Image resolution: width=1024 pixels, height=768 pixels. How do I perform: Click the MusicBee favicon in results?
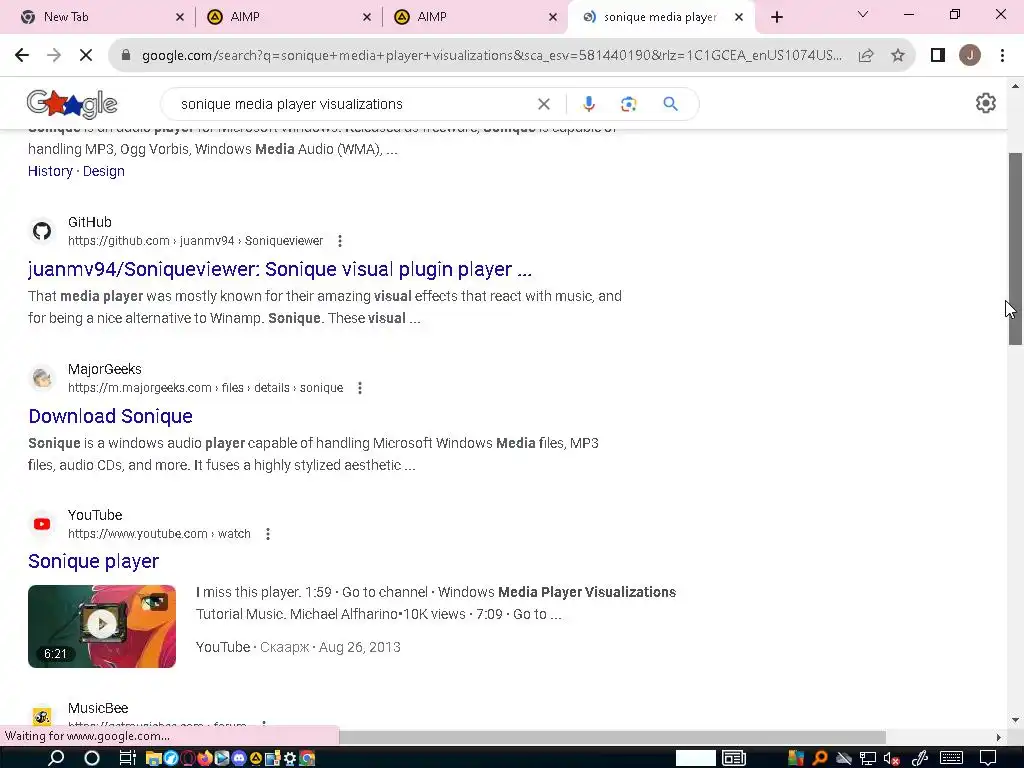[x=42, y=716]
